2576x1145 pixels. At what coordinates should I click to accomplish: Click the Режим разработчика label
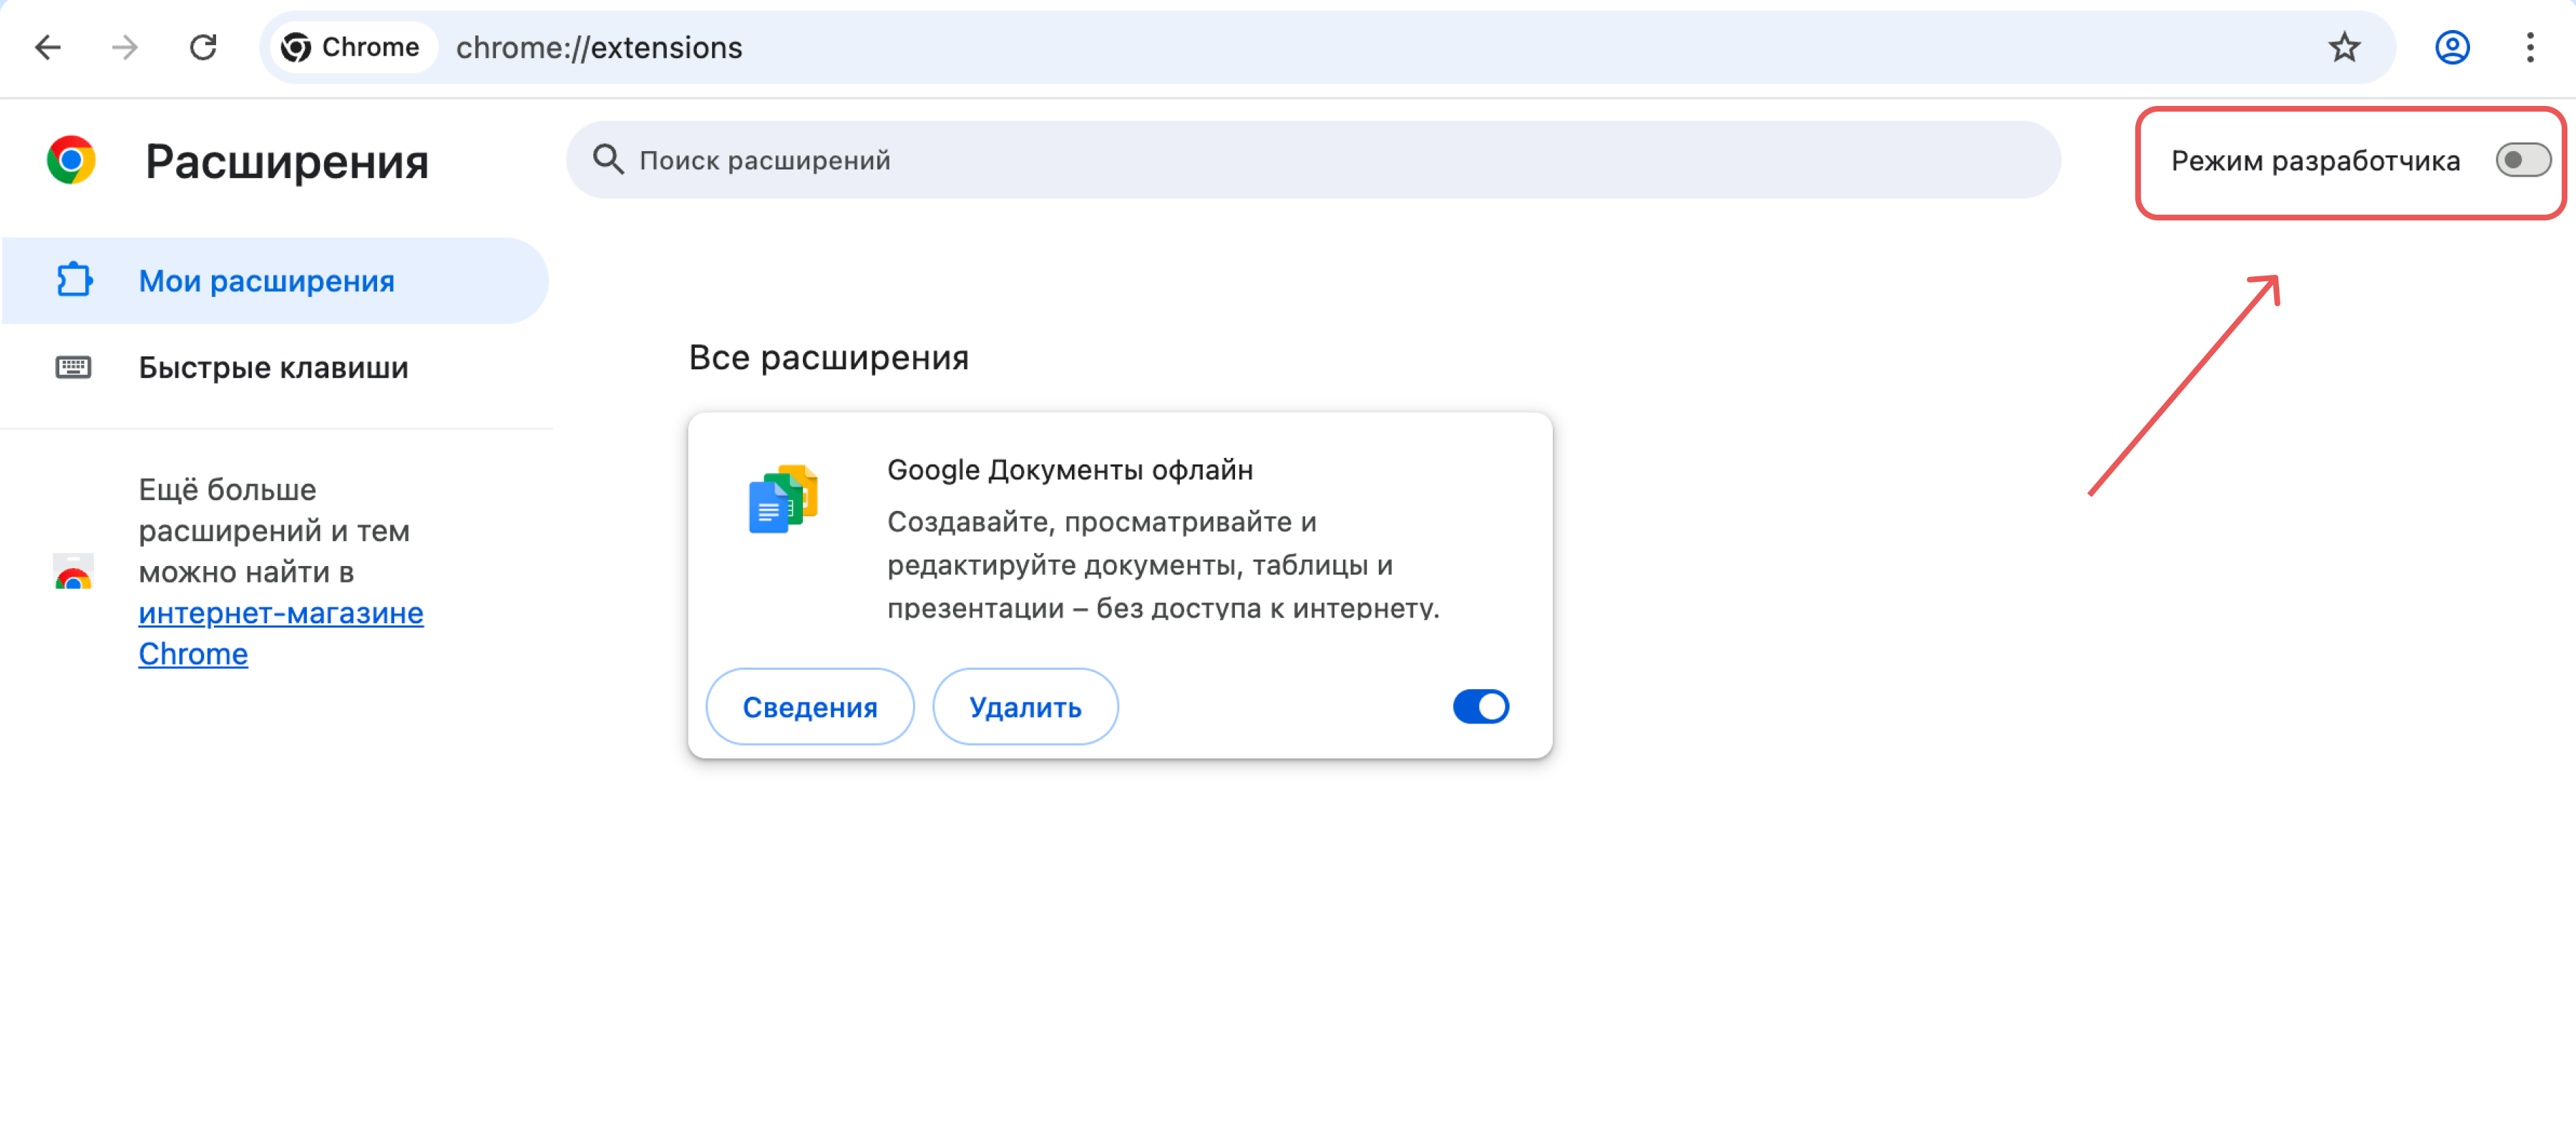pos(2315,161)
